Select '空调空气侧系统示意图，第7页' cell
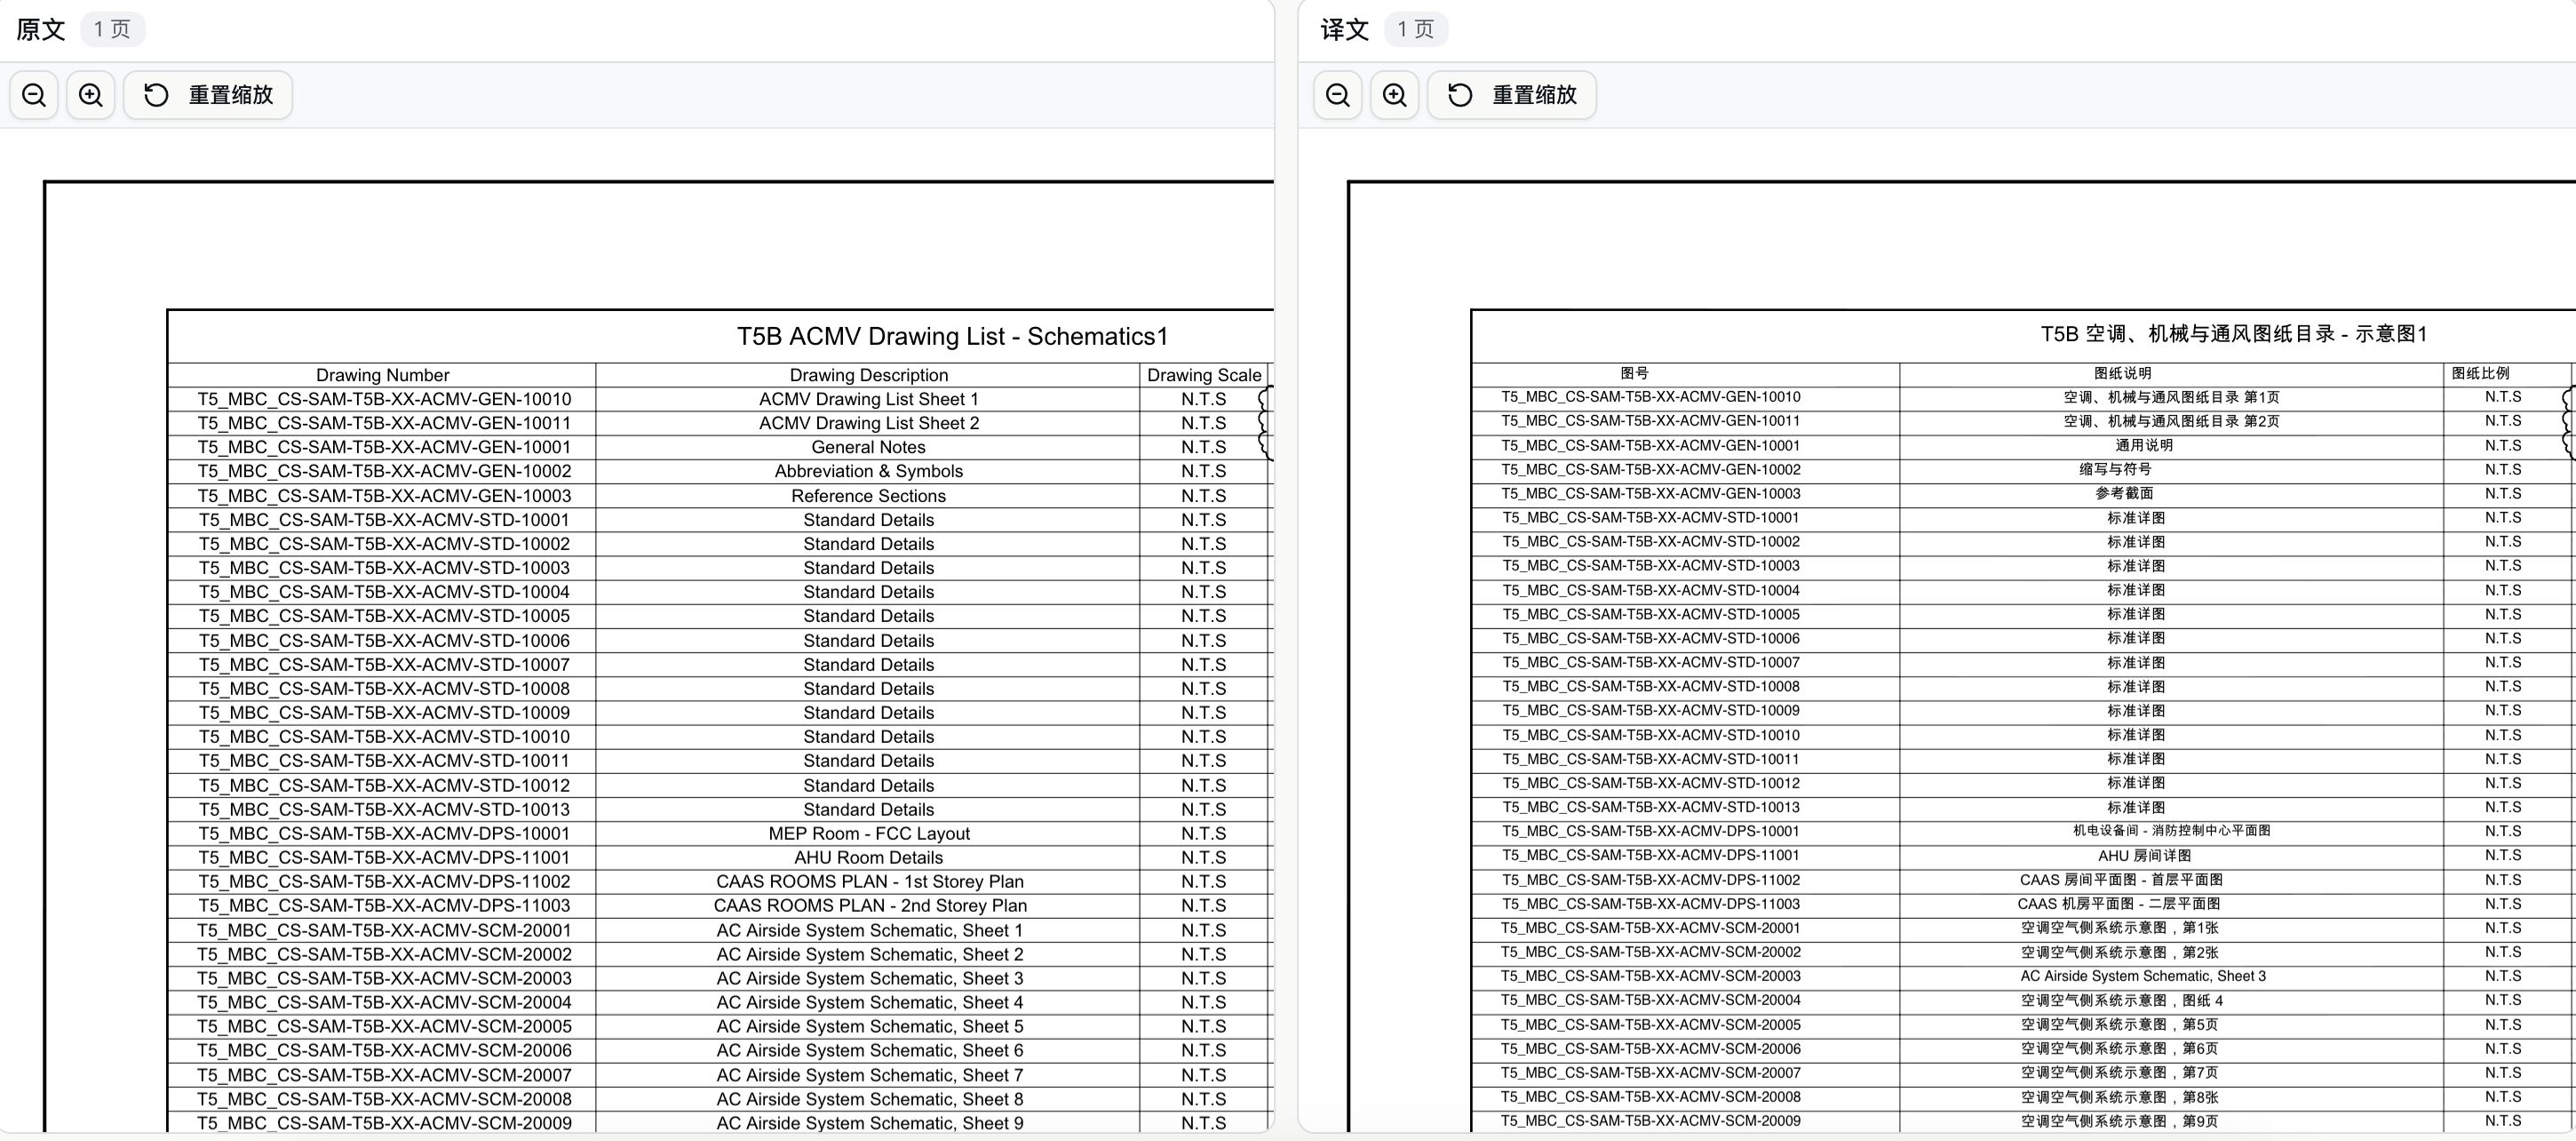 pyautogui.click(x=2119, y=1073)
